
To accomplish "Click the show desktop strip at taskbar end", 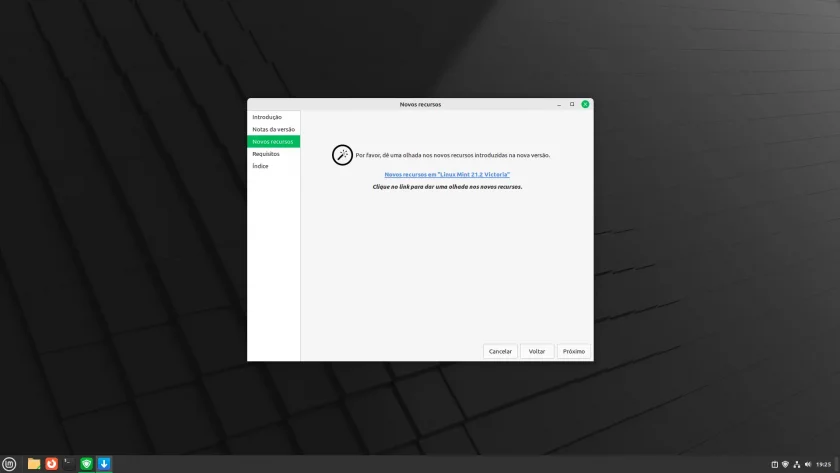I will point(837,464).
